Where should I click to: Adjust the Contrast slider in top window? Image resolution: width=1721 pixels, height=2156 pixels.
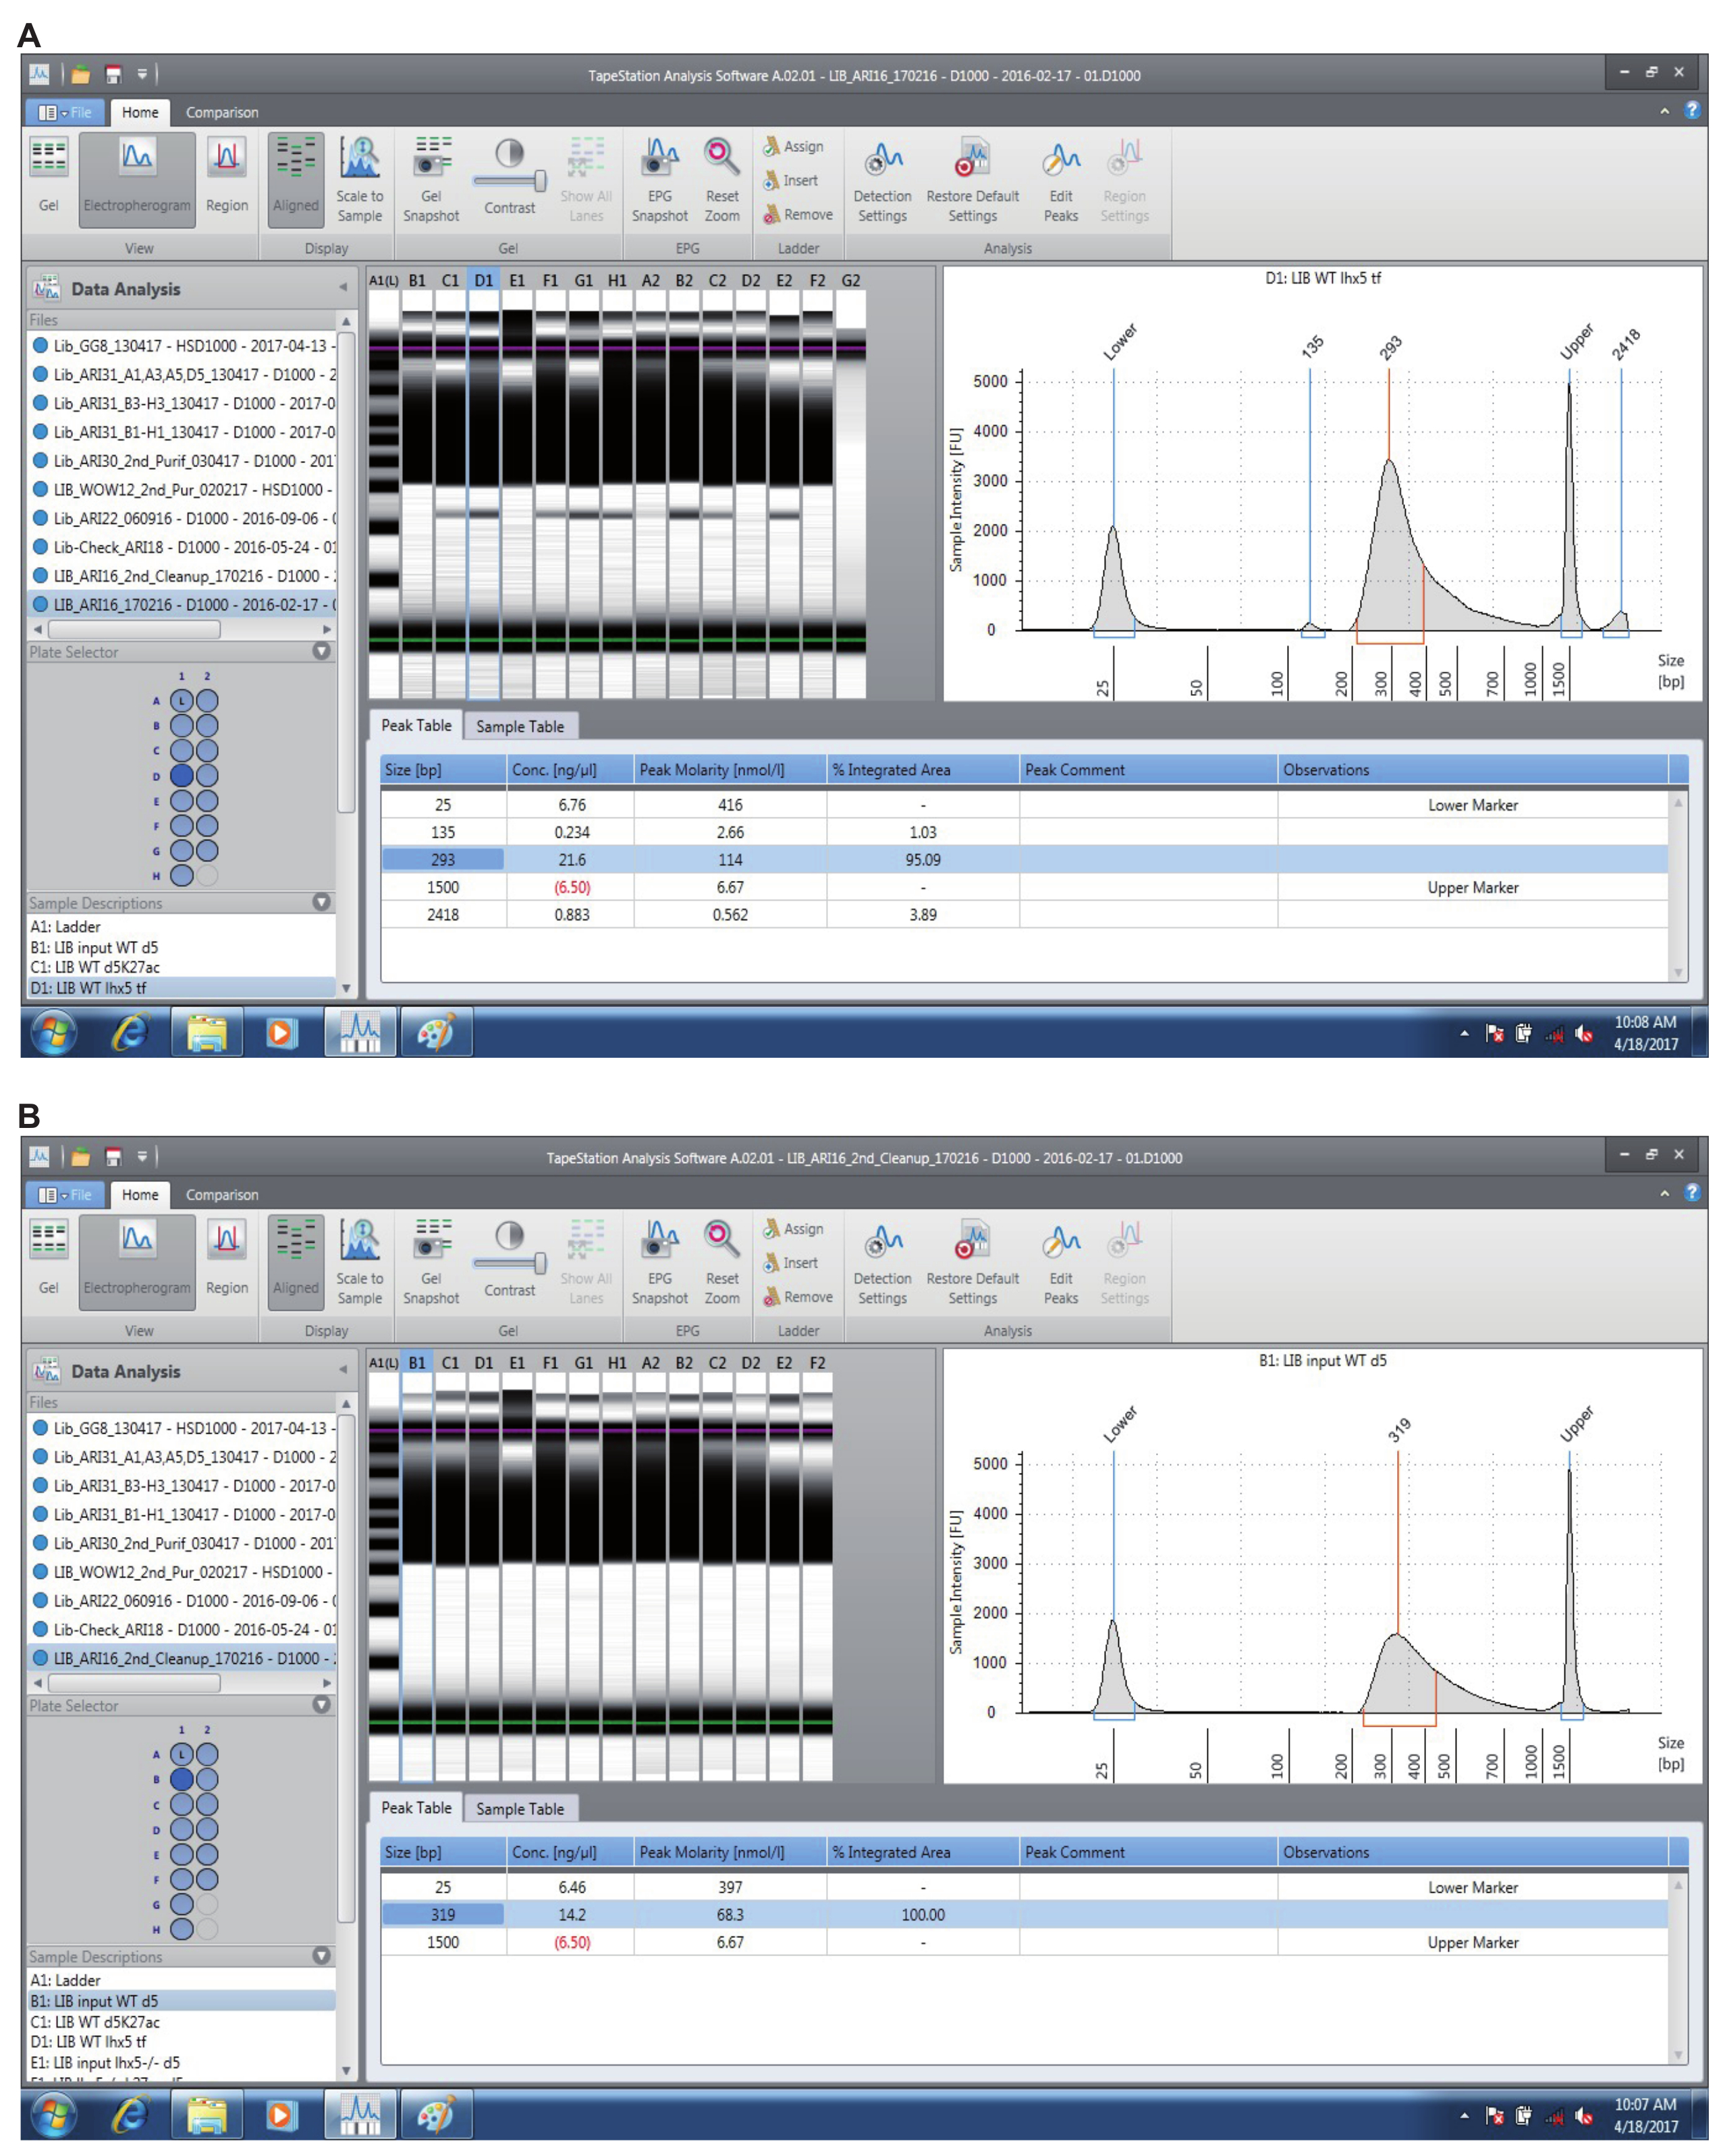tap(540, 180)
